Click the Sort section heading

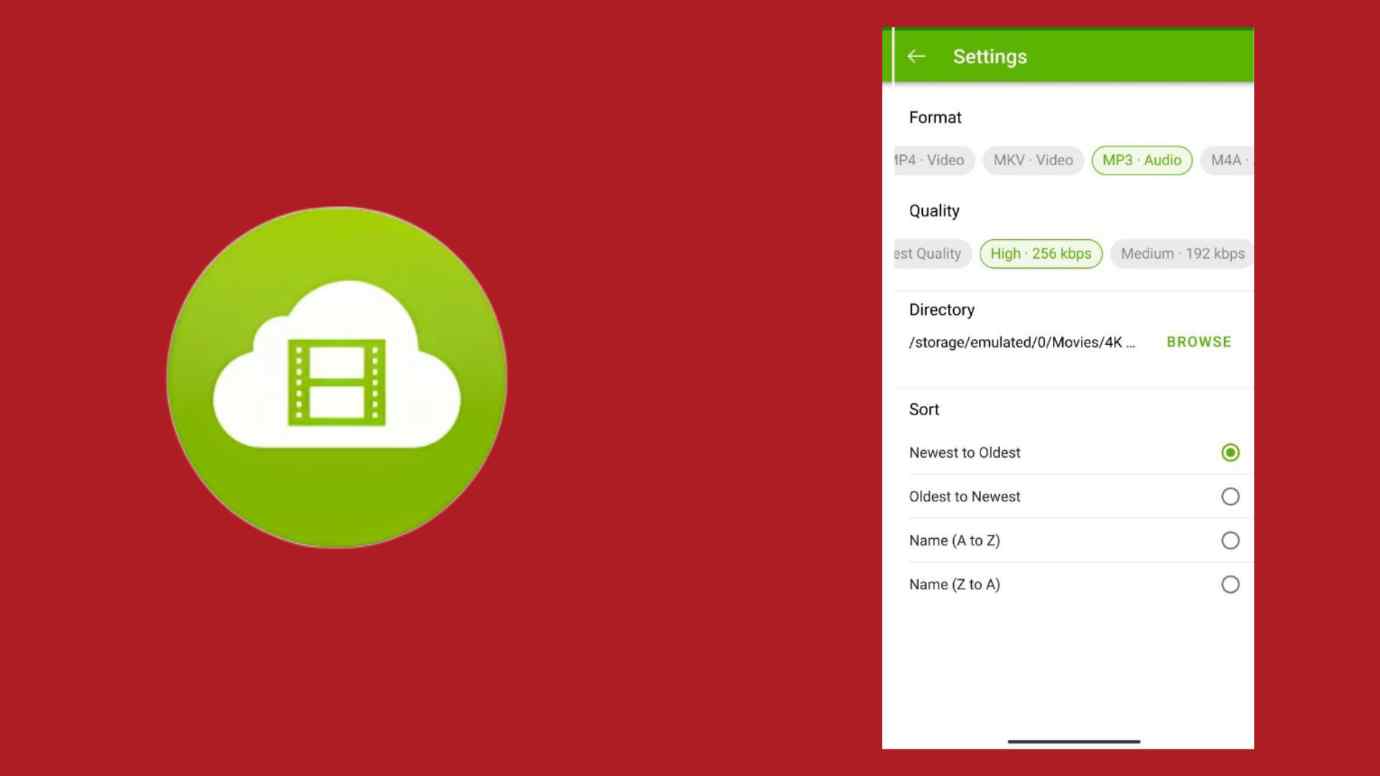point(924,409)
